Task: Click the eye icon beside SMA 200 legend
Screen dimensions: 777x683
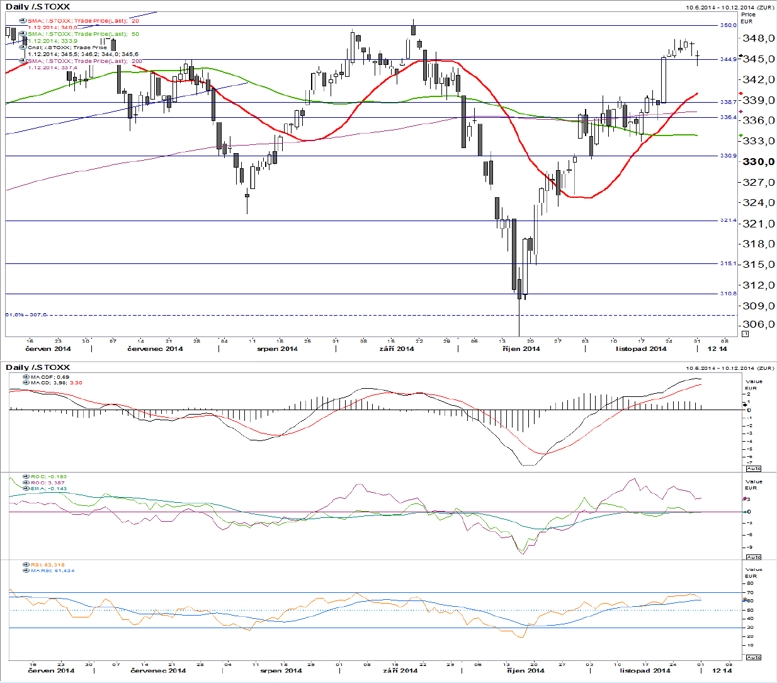Action: (x=23, y=60)
